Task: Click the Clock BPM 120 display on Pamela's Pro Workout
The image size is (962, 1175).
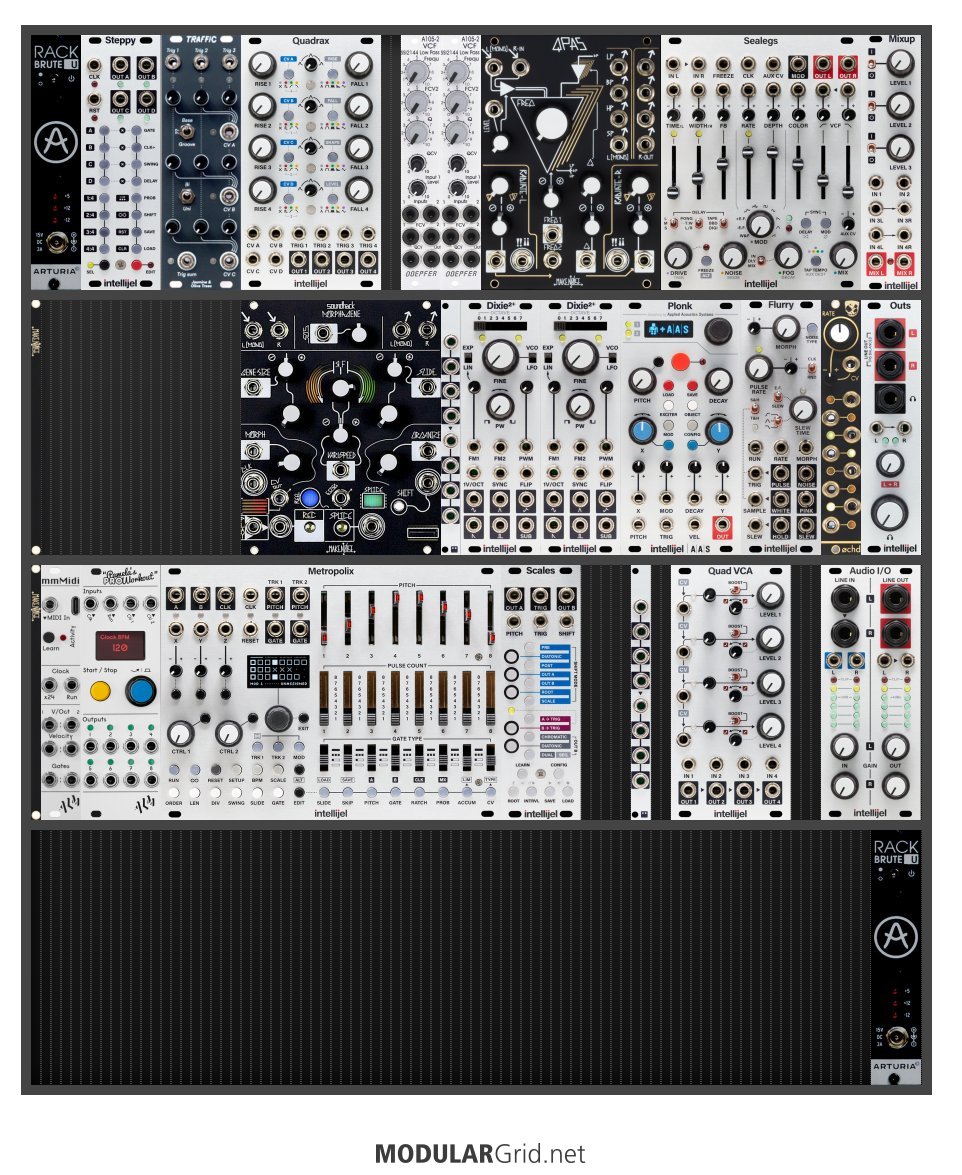Action: pos(120,644)
